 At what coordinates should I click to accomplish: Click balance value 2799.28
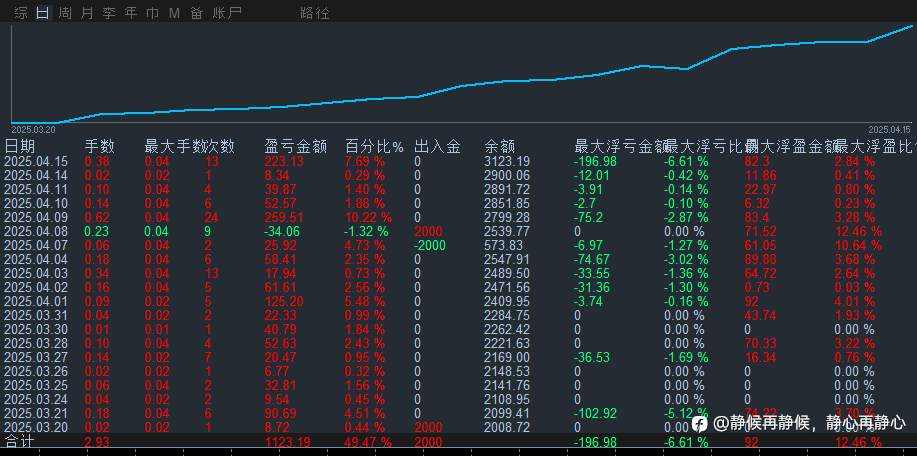507,217
